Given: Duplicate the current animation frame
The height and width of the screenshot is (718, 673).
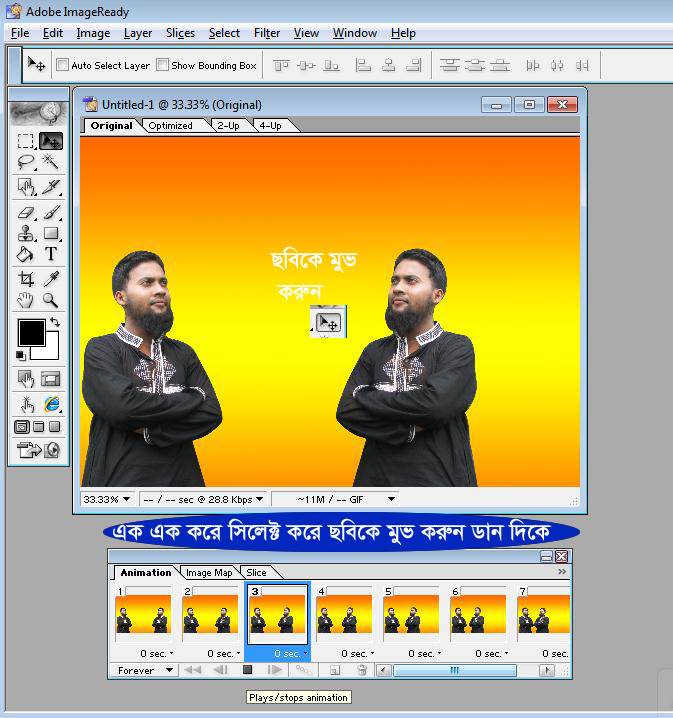Looking at the screenshot, I should click(x=335, y=670).
